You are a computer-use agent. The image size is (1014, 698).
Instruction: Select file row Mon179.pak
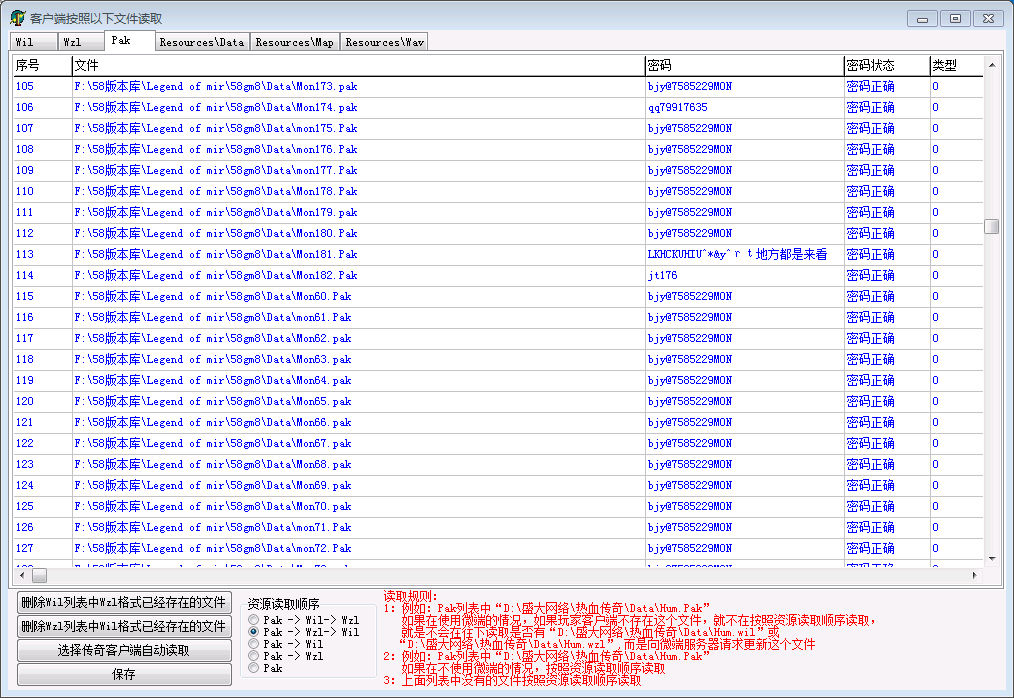[x=498, y=212]
